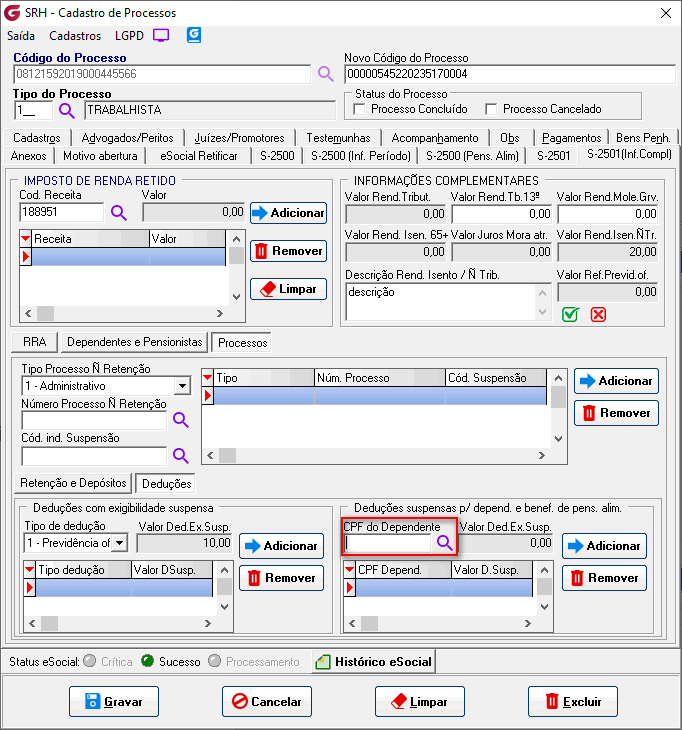Screen dimensions: 682x730
Task: Click the monitor icon next to LGPD
Action: [161, 35]
